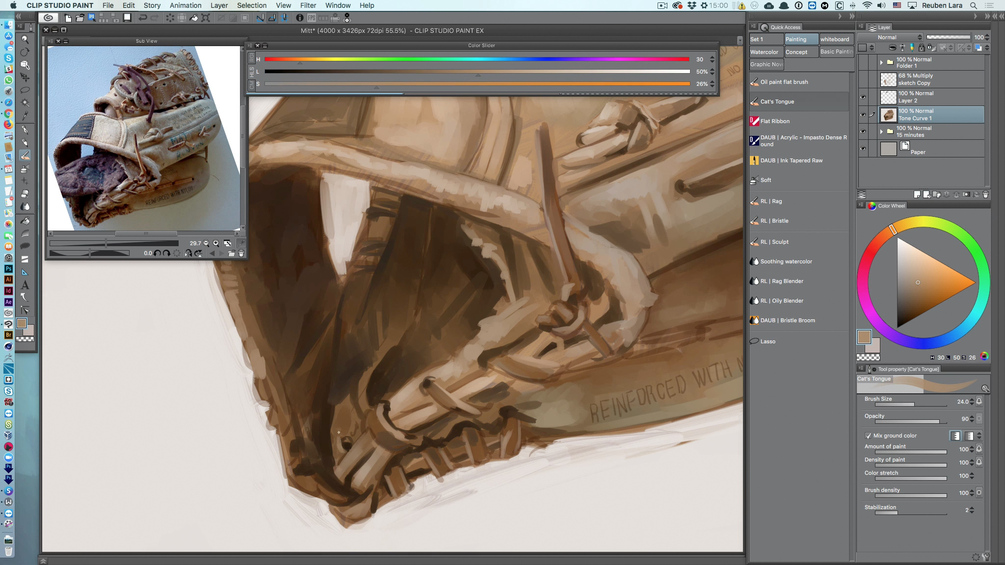Open the Filter menu
Image resolution: width=1005 pixels, height=565 pixels.
(x=308, y=5)
